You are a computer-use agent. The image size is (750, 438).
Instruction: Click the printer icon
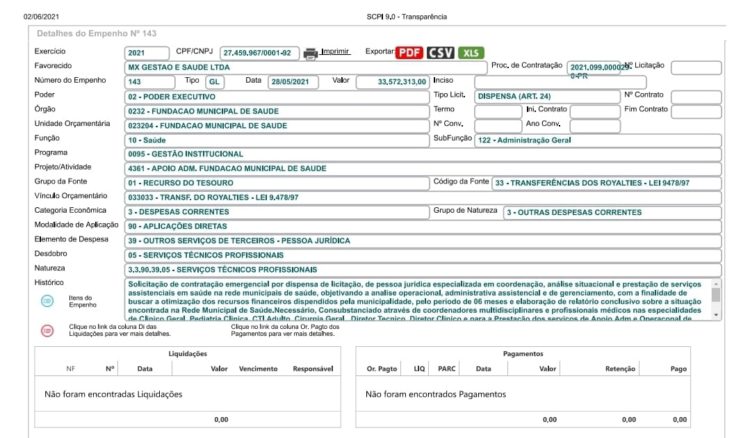click(x=310, y=54)
